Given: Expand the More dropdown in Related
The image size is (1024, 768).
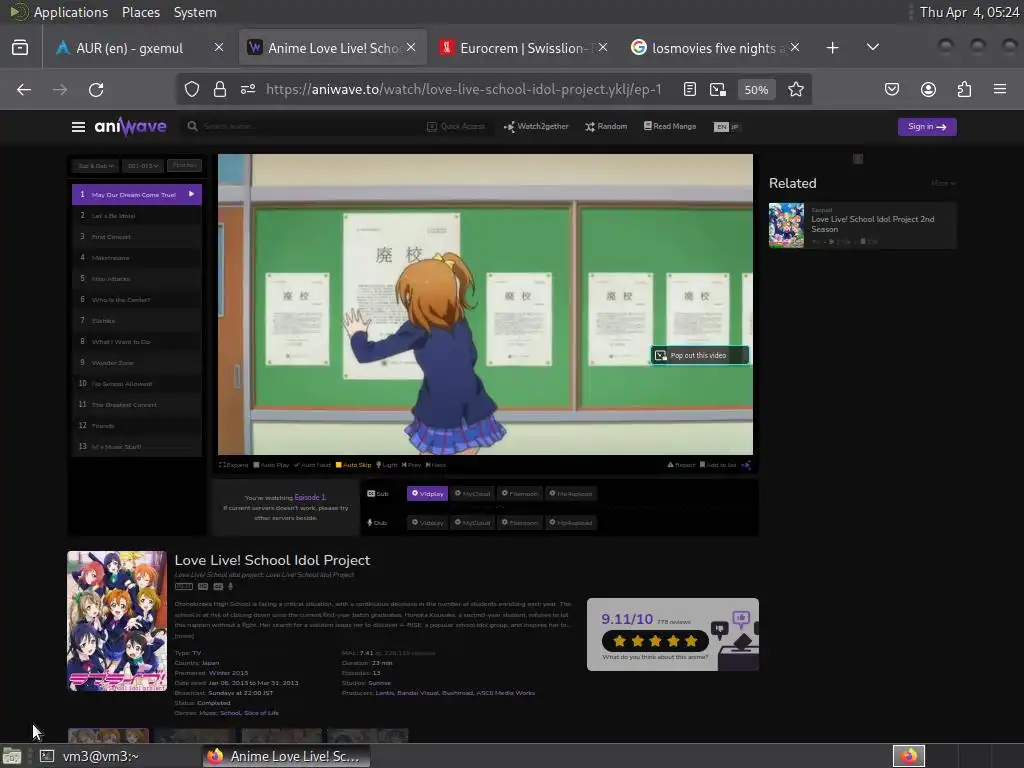Looking at the screenshot, I should [x=943, y=184].
